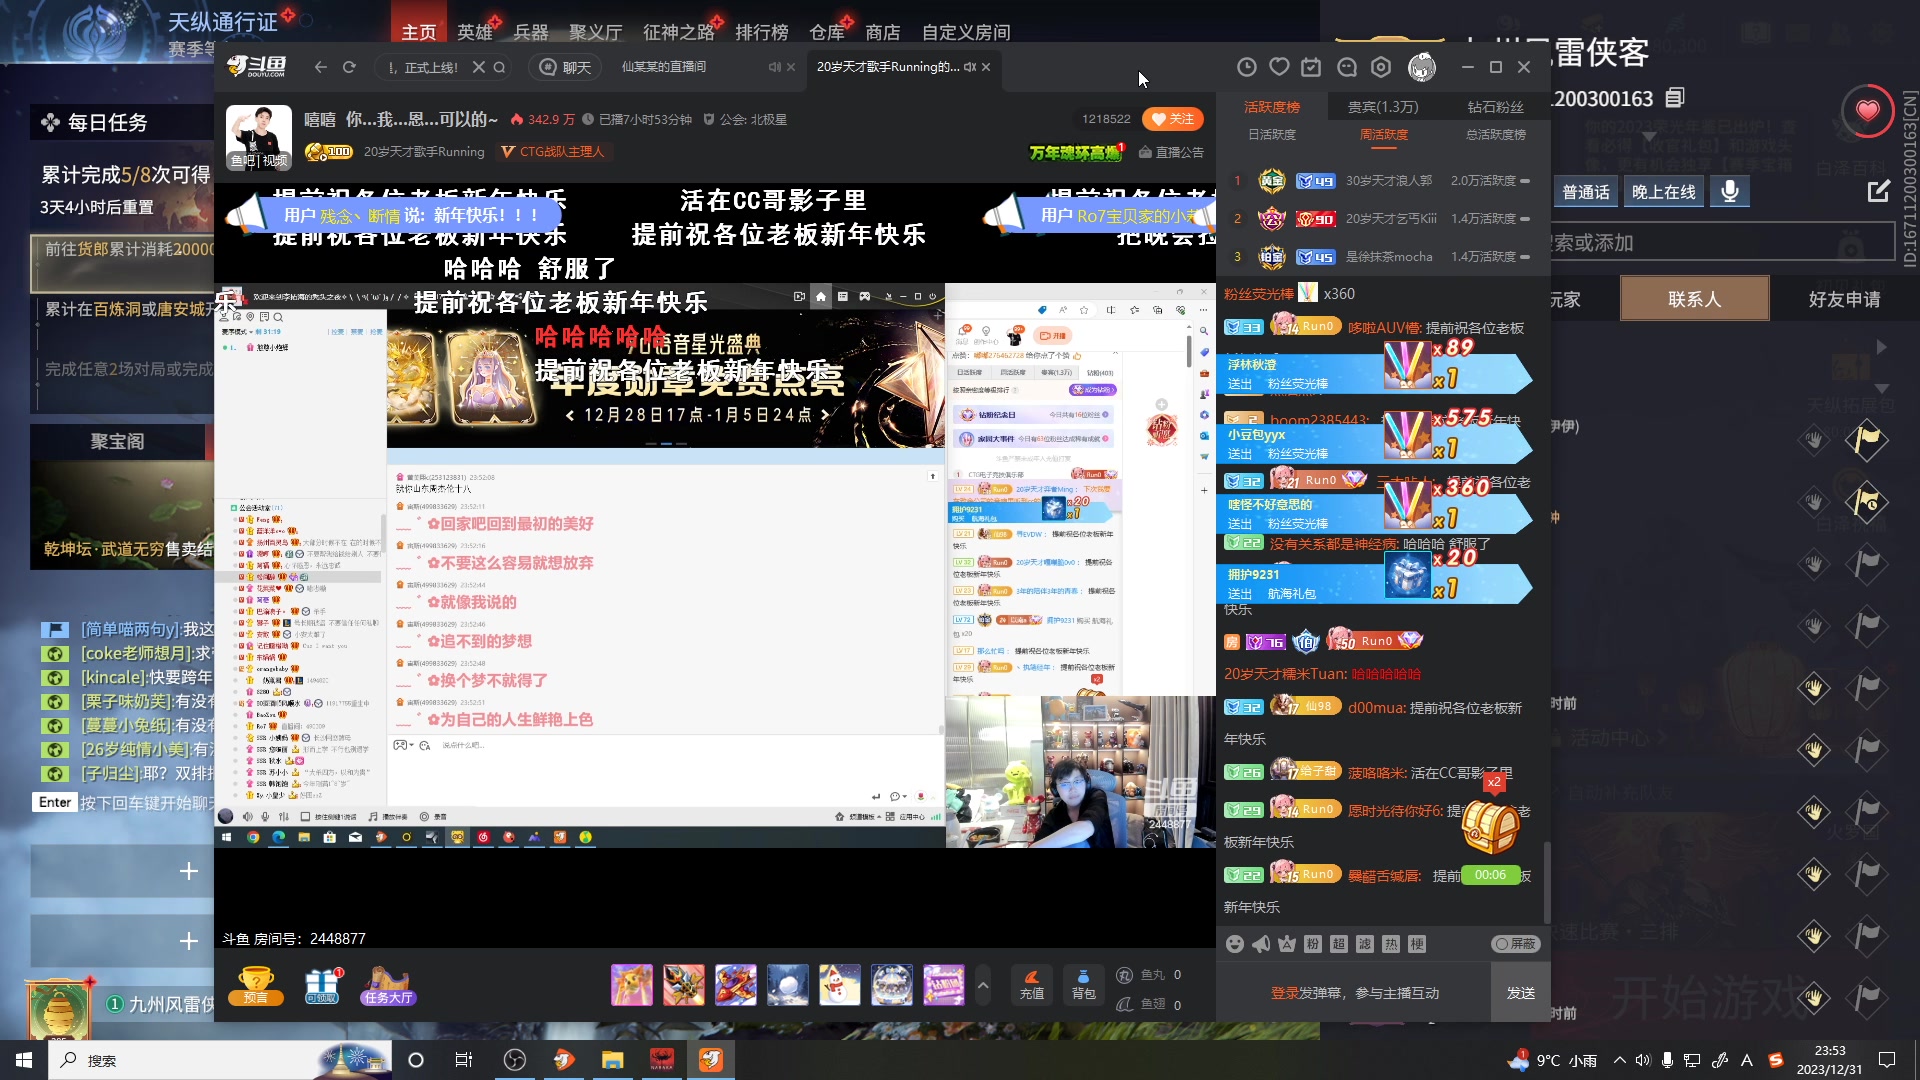
Task: Open 自定义房间 in game window
Action: 966,32
